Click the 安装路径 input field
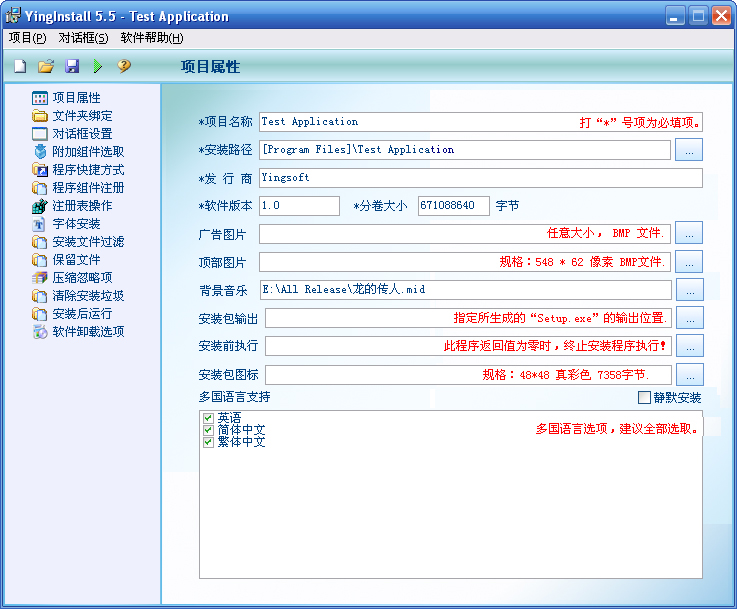This screenshot has height=609, width=737. tap(465, 150)
